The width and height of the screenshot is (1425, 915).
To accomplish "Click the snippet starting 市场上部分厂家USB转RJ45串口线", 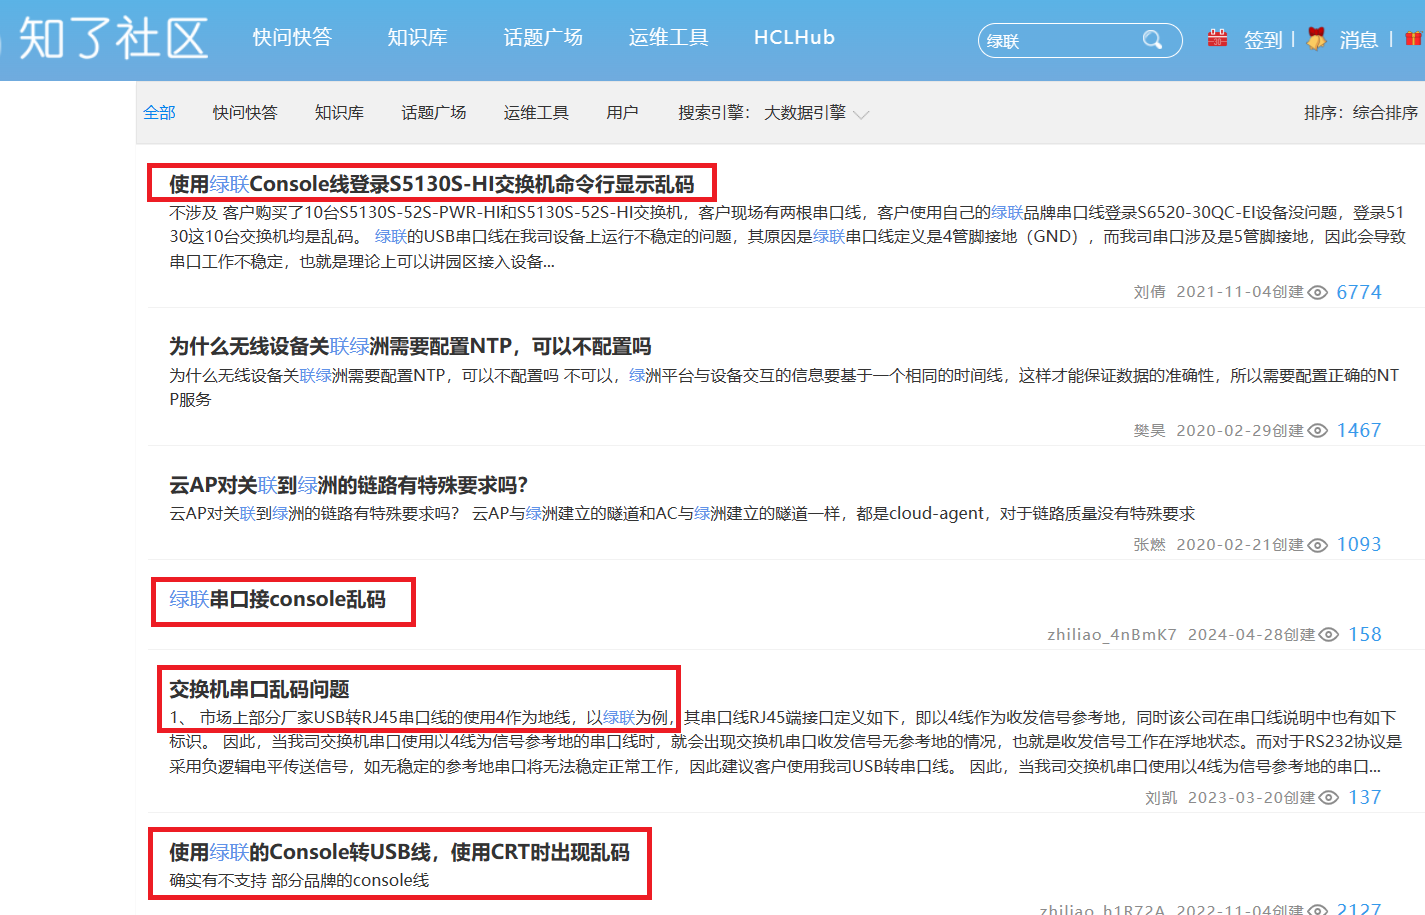I will pyautogui.click(x=786, y=742).
